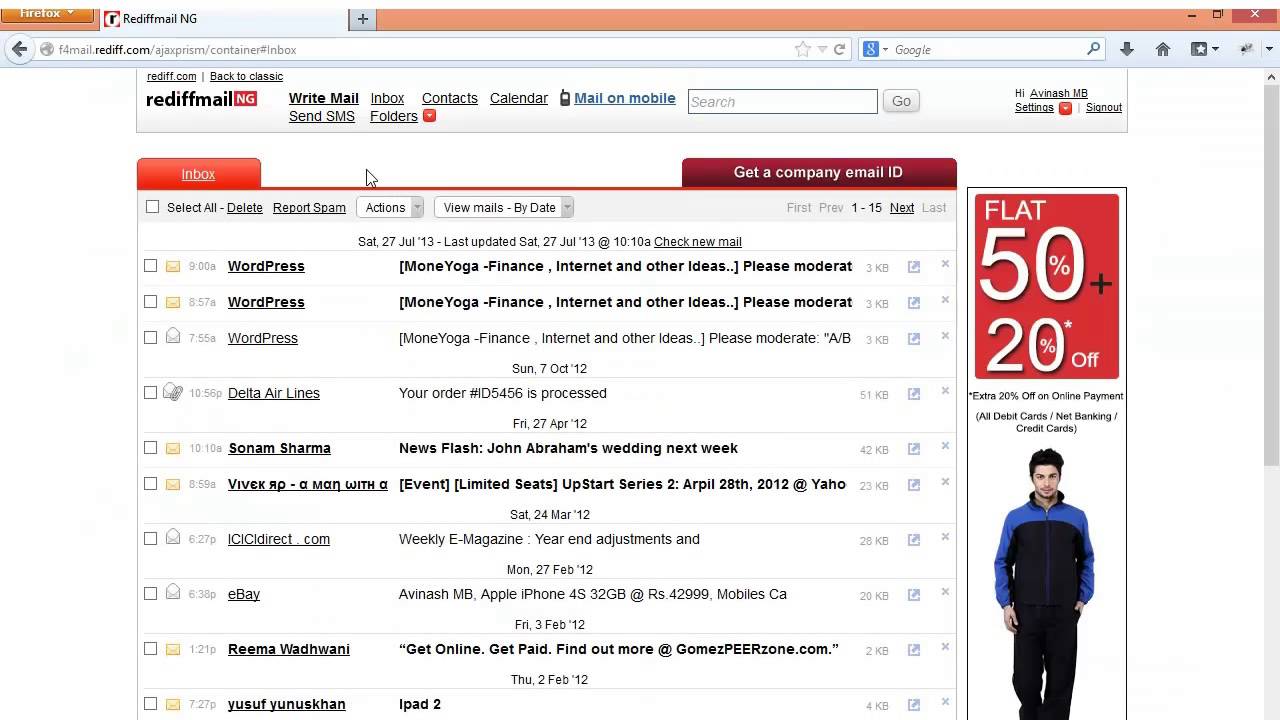Click Check new mail link
1280x720 pixels.
697,241
